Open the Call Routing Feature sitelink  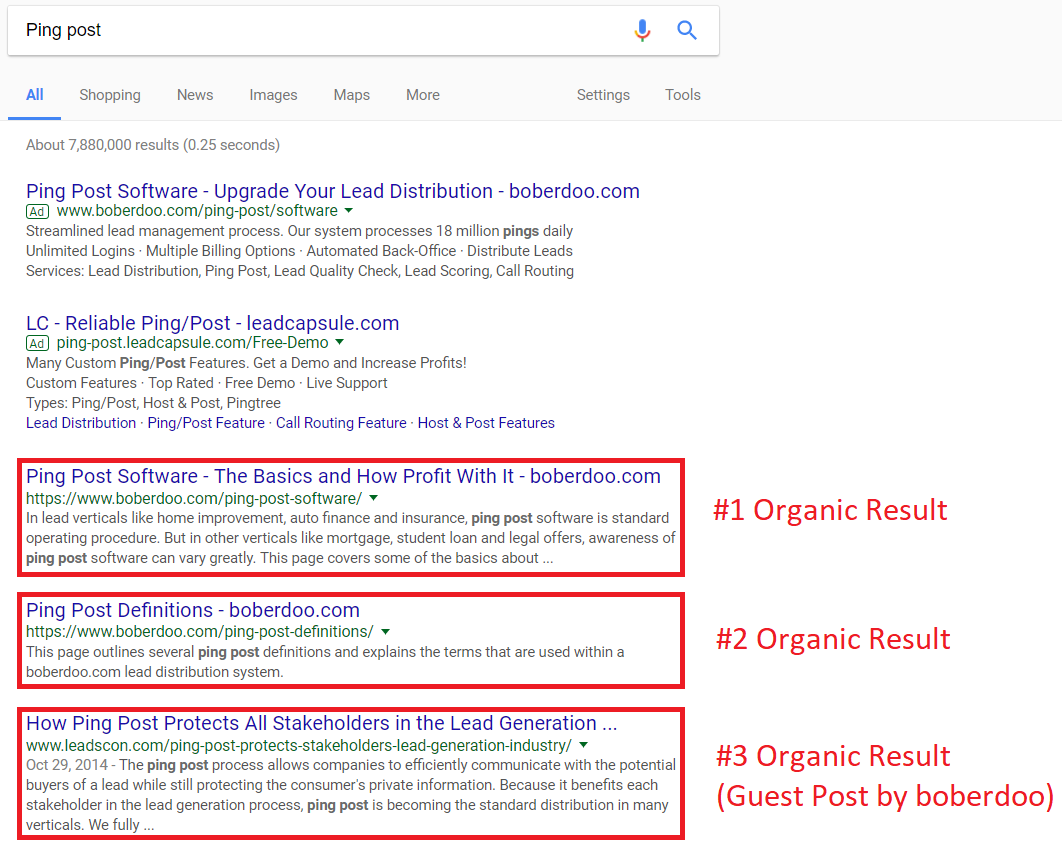[x=341, y=423]
